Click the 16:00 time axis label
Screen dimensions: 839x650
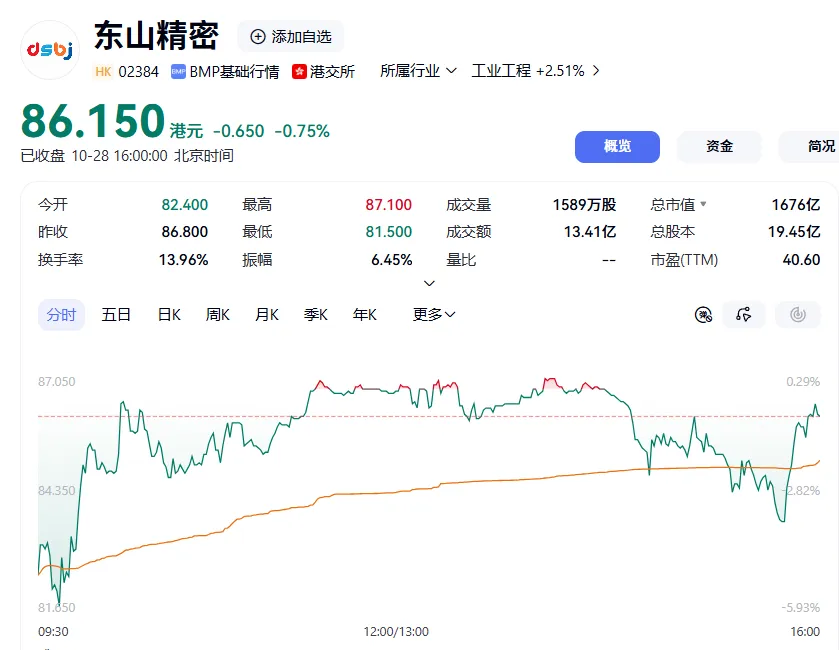805,632
